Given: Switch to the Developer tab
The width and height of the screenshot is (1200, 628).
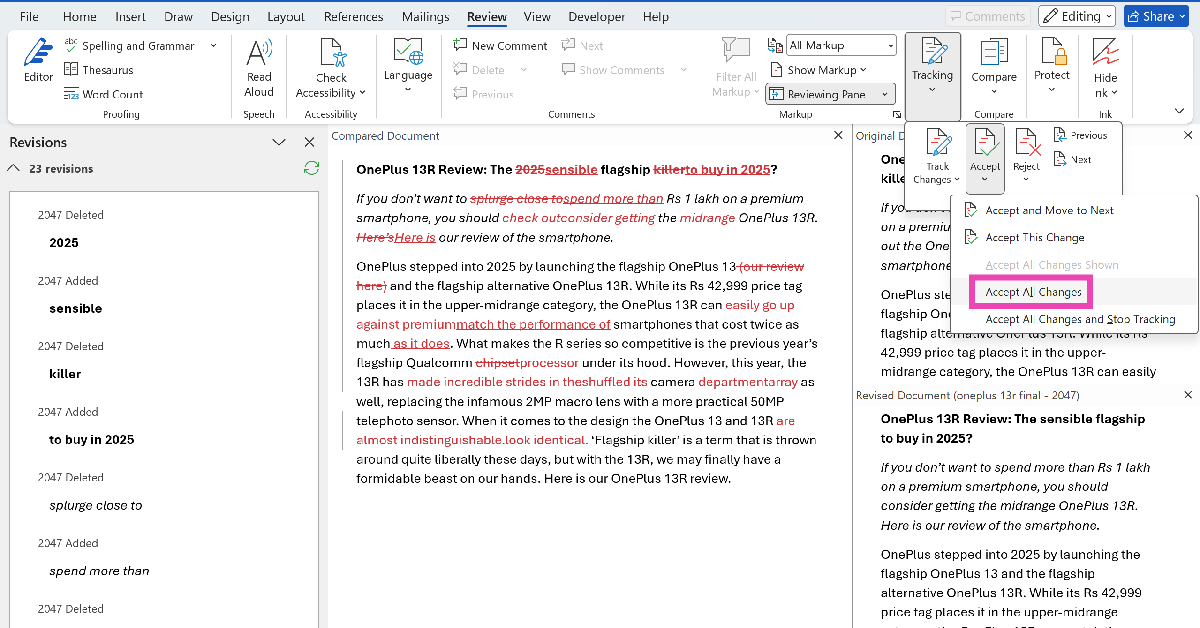Looking at the screenshot, I should coord(596,17).
